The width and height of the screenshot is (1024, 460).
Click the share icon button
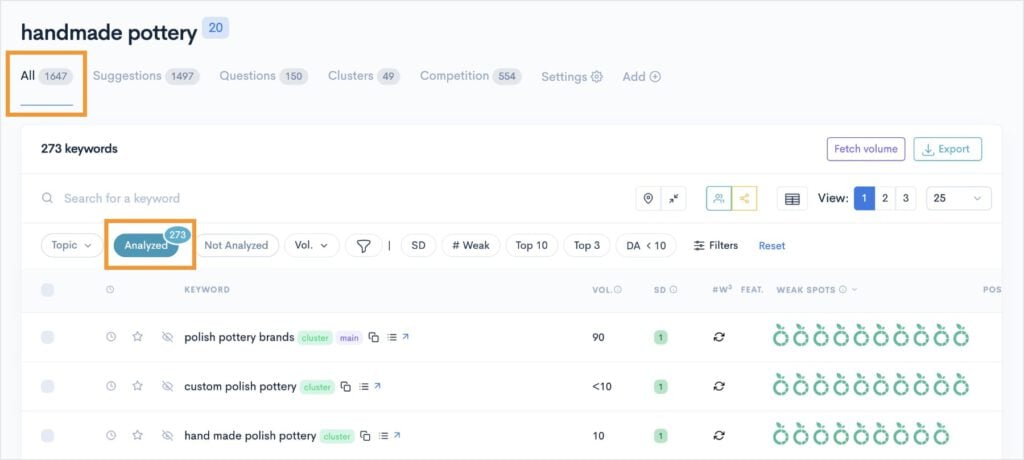coord(744,199)
